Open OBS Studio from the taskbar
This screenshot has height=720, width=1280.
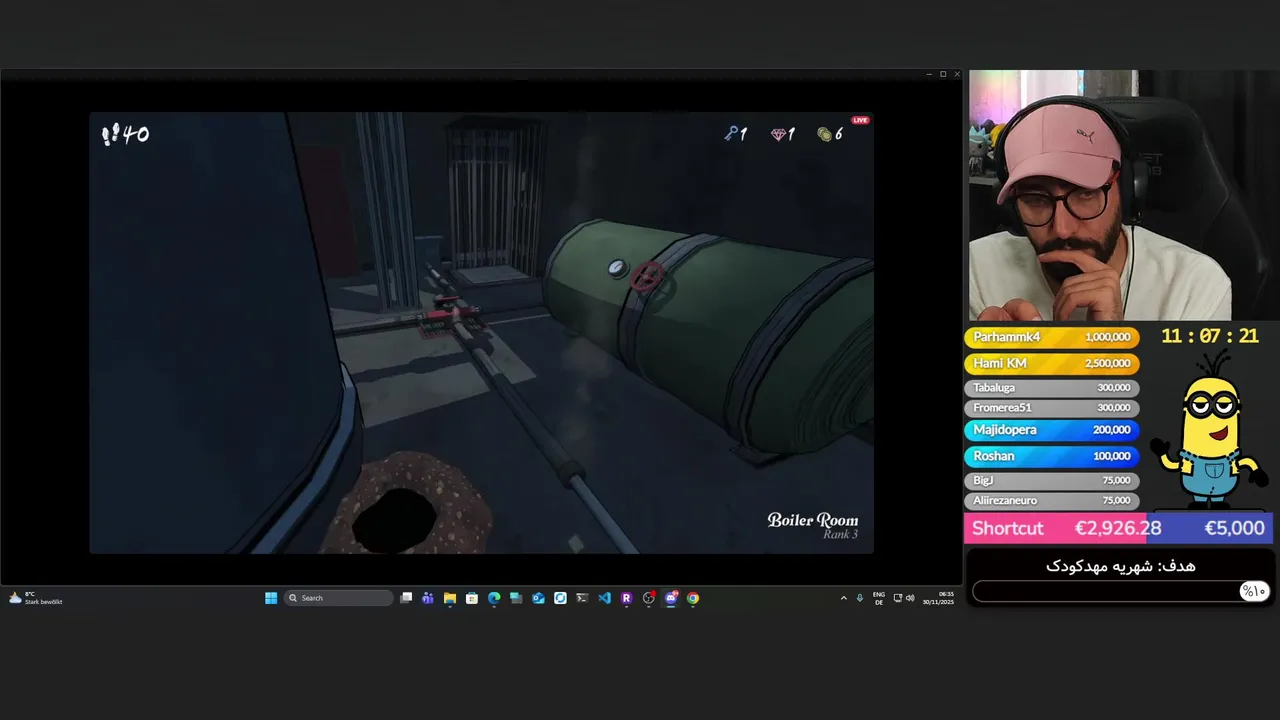click(648, 598)
